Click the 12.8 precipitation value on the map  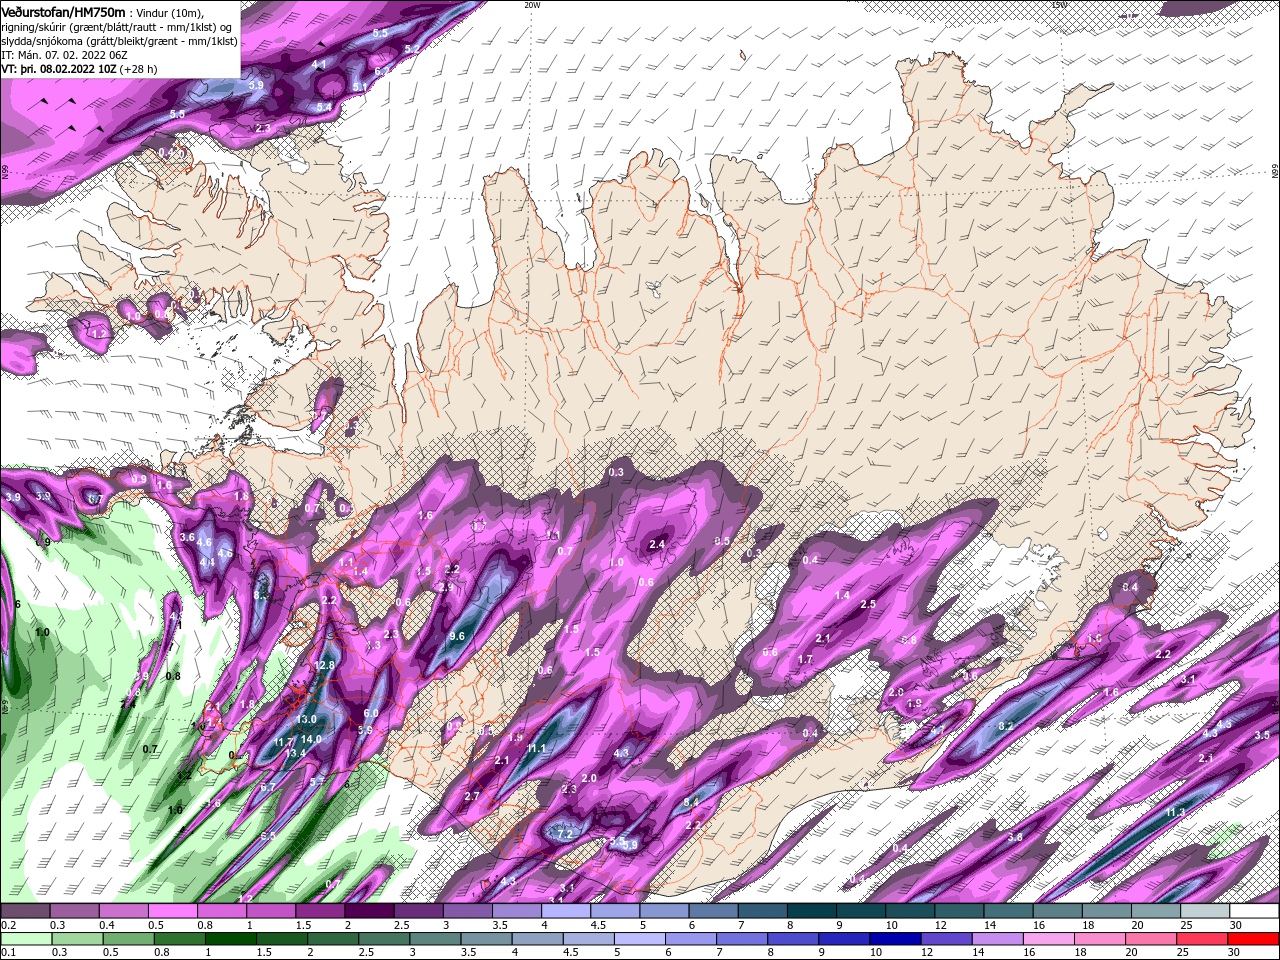(x=325, y=665)
